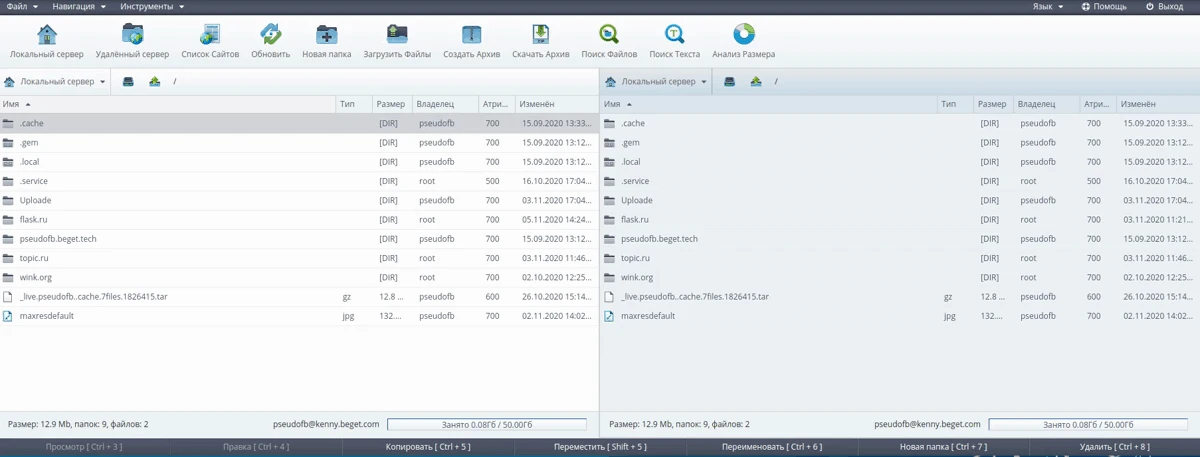Screen dimensions: 1200x457
Task: Expand the left panel Локальный сервер dropdown
Action: [x=56, y=82]
